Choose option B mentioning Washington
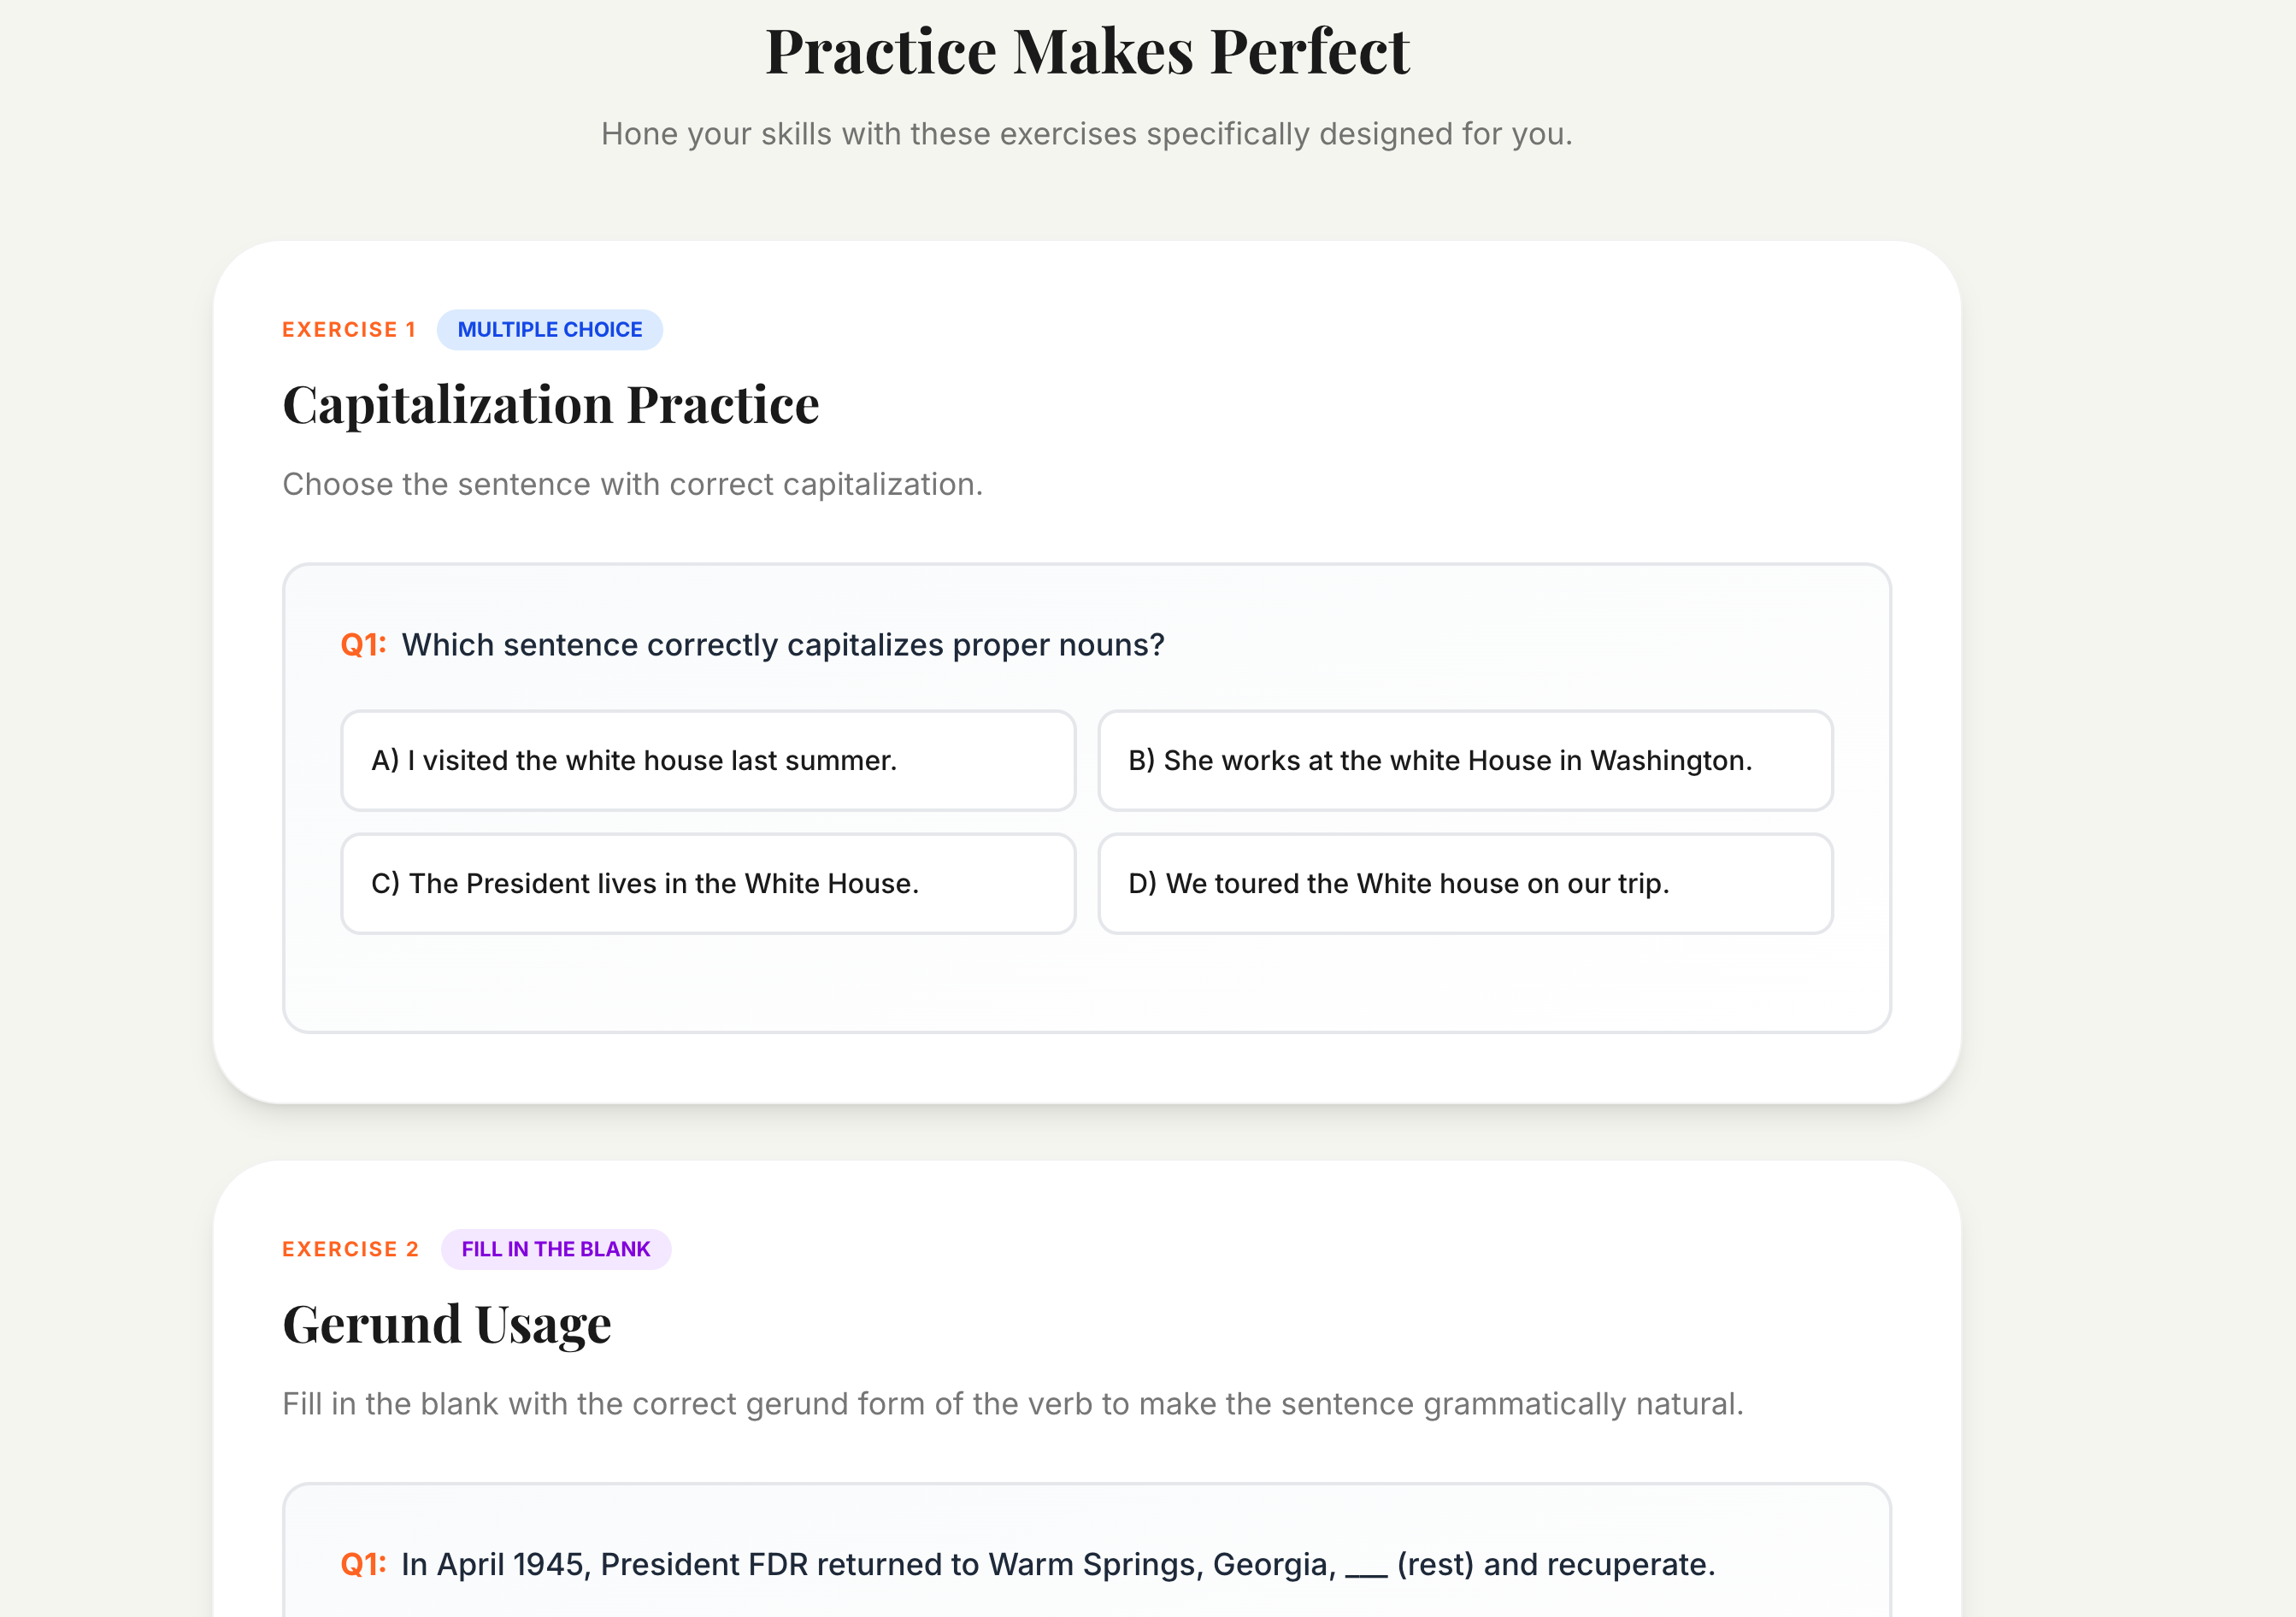Viewport: 2296px width, 1617px height. click(1464, 761)
